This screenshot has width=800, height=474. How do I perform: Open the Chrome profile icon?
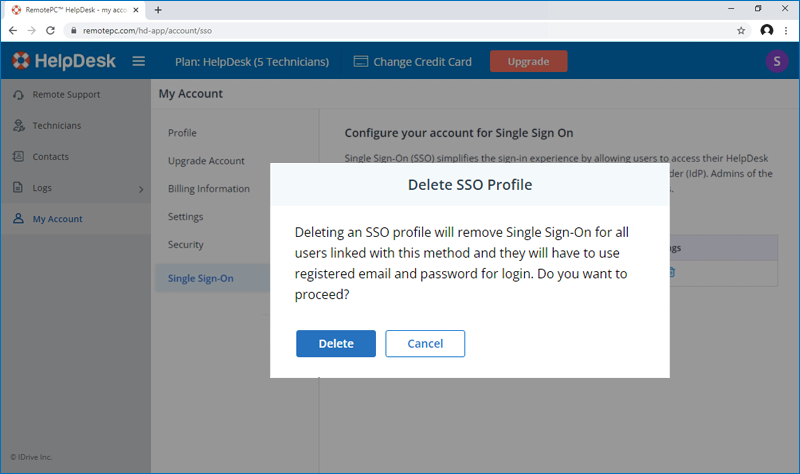coord(766,31)
